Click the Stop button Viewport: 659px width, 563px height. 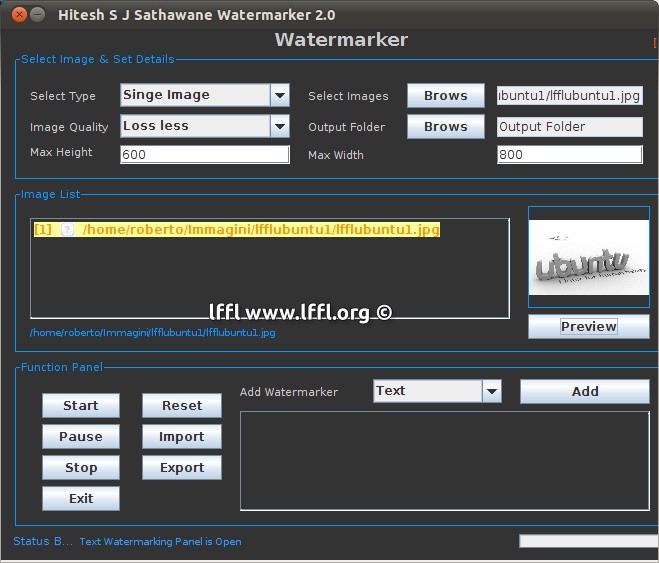81,468
